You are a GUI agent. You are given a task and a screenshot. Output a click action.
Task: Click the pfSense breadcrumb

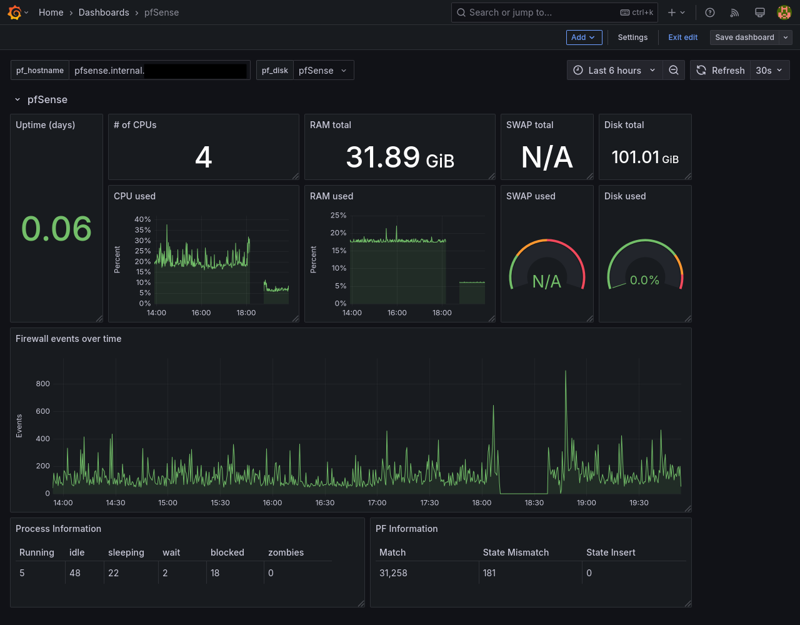point(161,12)
